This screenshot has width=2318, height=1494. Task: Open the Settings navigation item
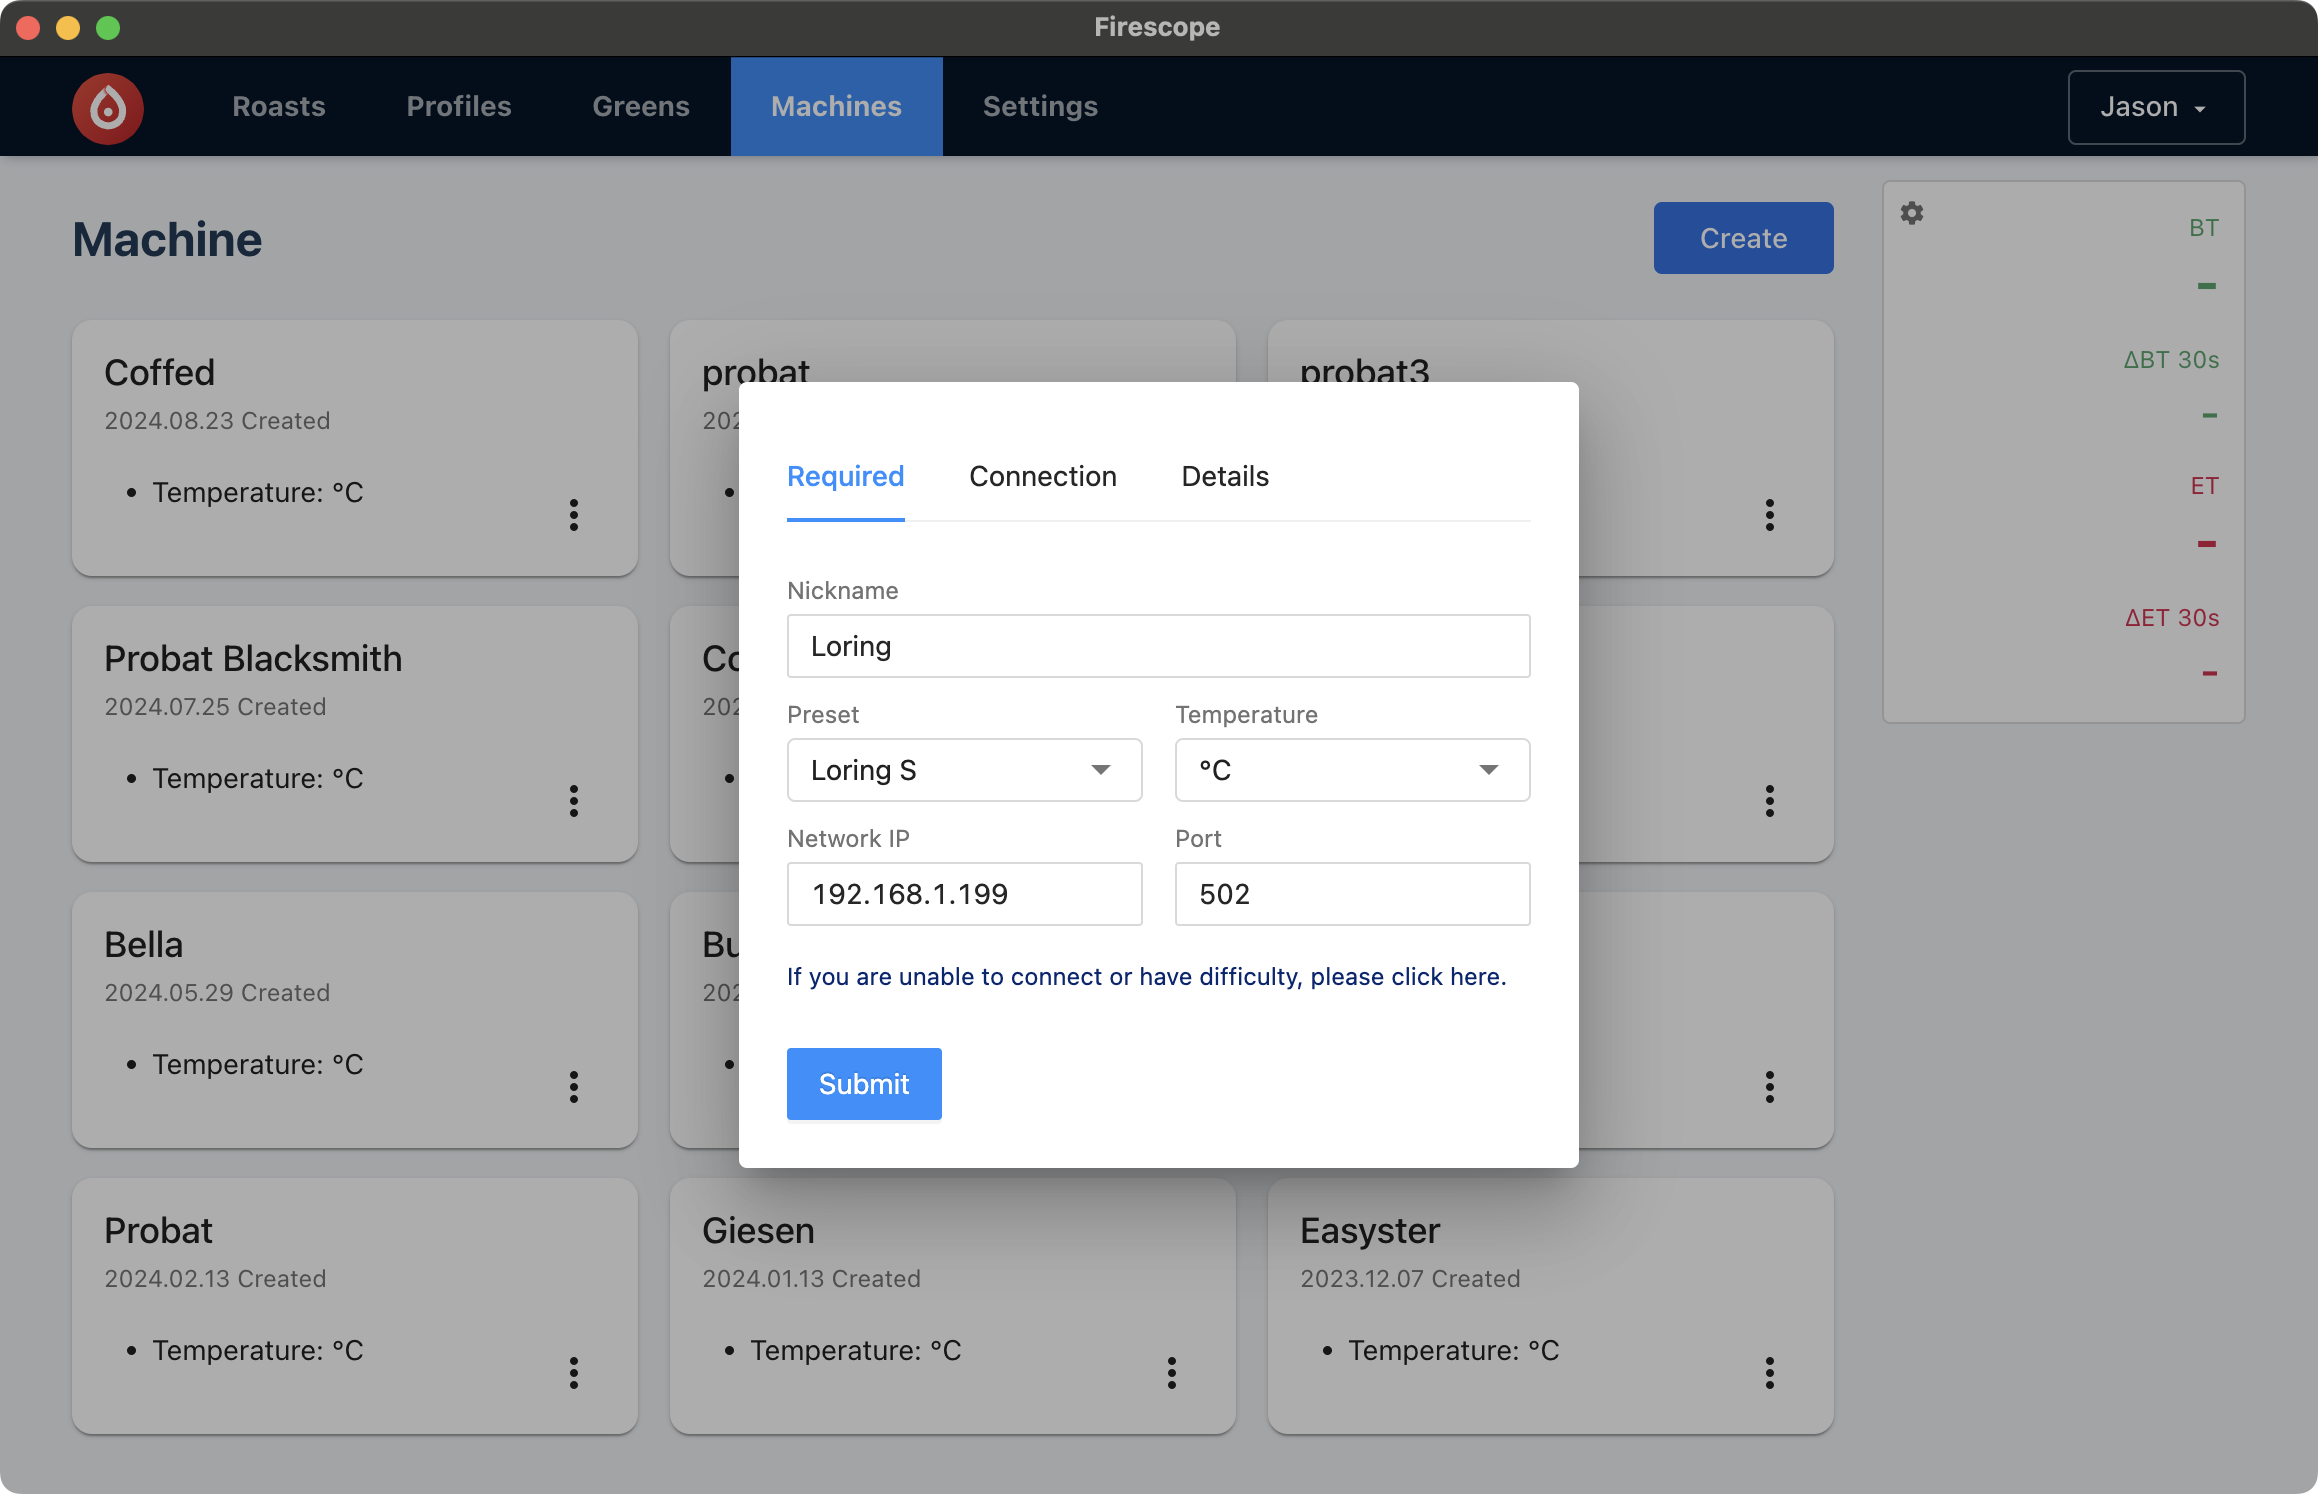(1040, 107)
